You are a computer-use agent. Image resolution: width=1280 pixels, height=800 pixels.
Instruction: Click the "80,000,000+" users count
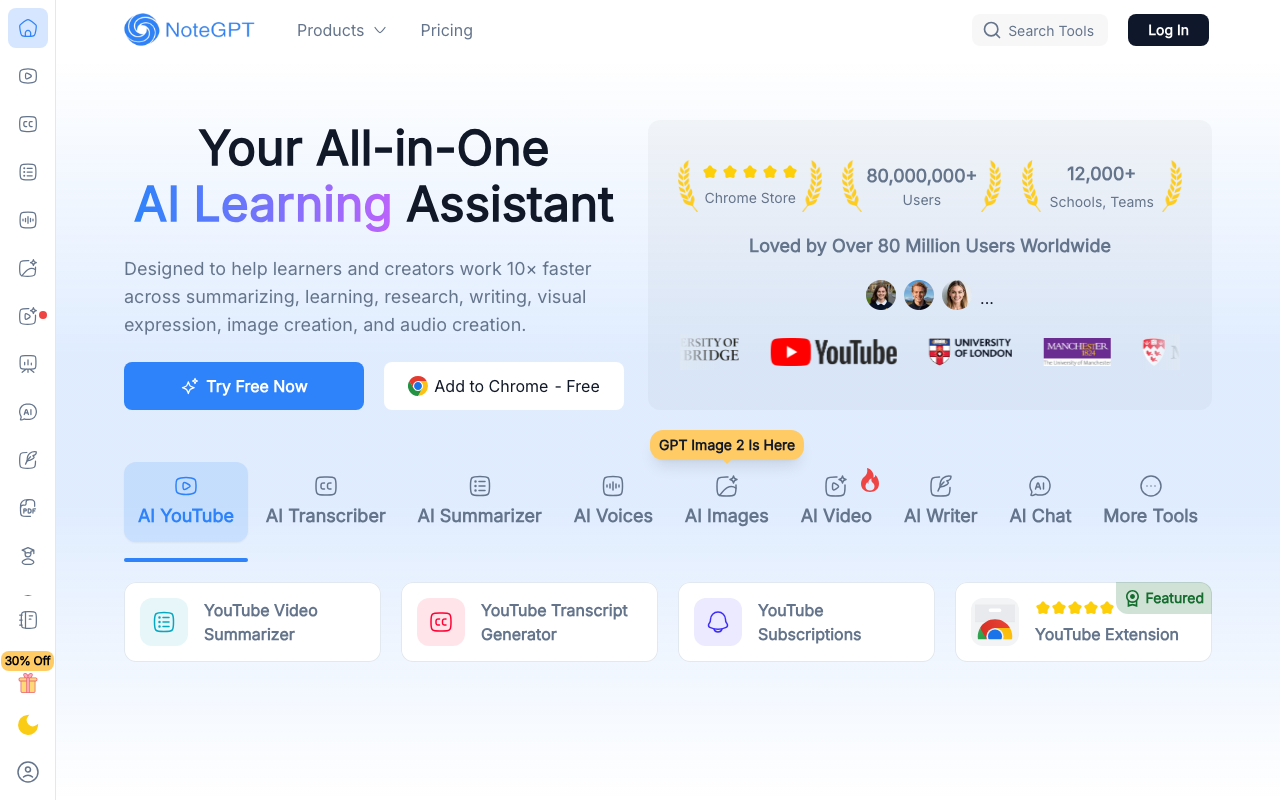921,176
